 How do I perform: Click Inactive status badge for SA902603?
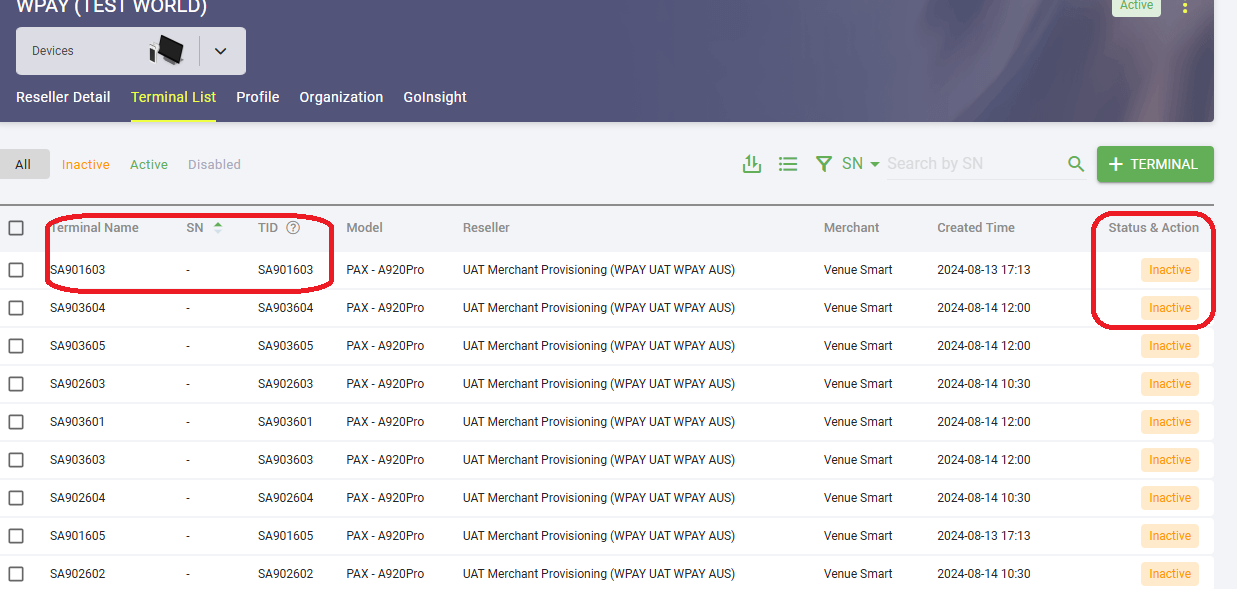coord(1170,384)
